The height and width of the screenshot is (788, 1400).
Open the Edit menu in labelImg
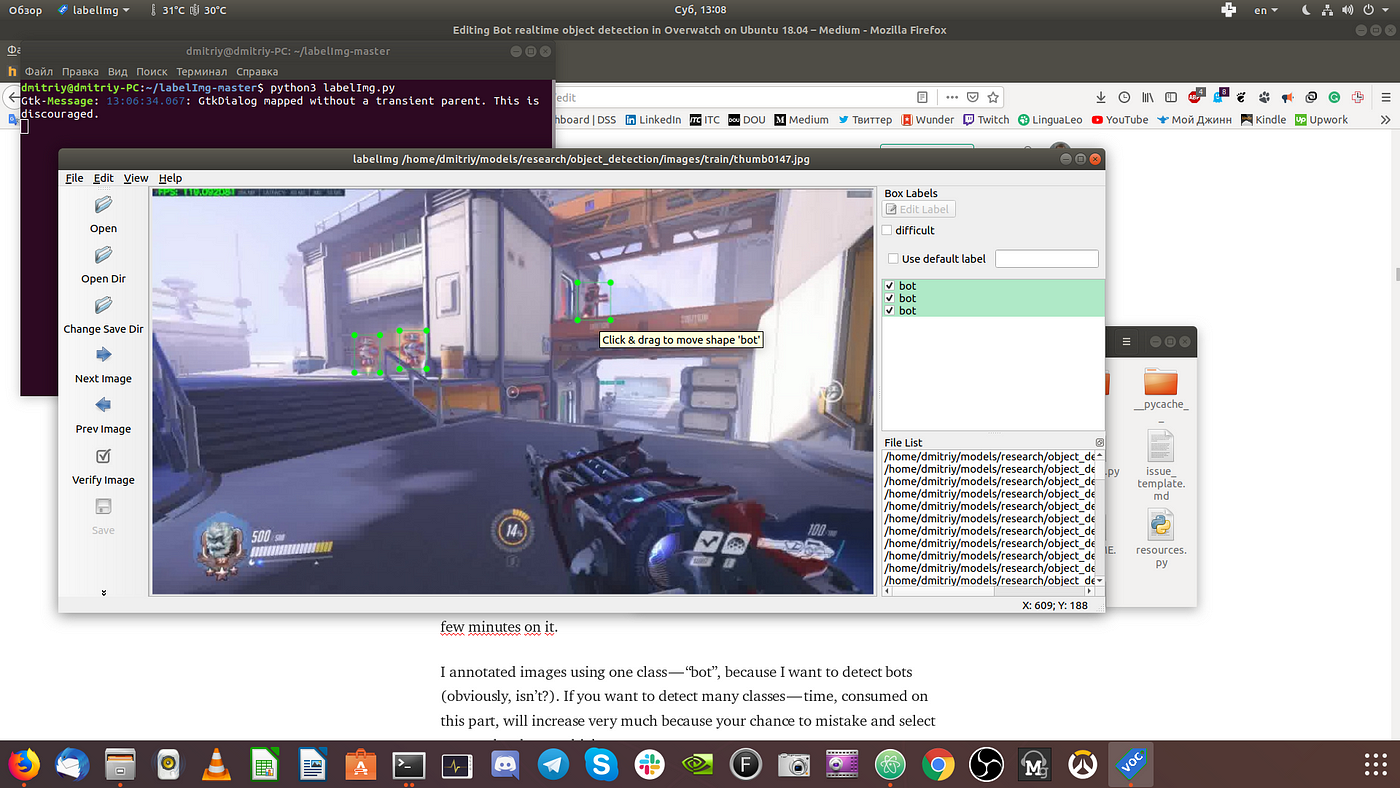[104, 178]
